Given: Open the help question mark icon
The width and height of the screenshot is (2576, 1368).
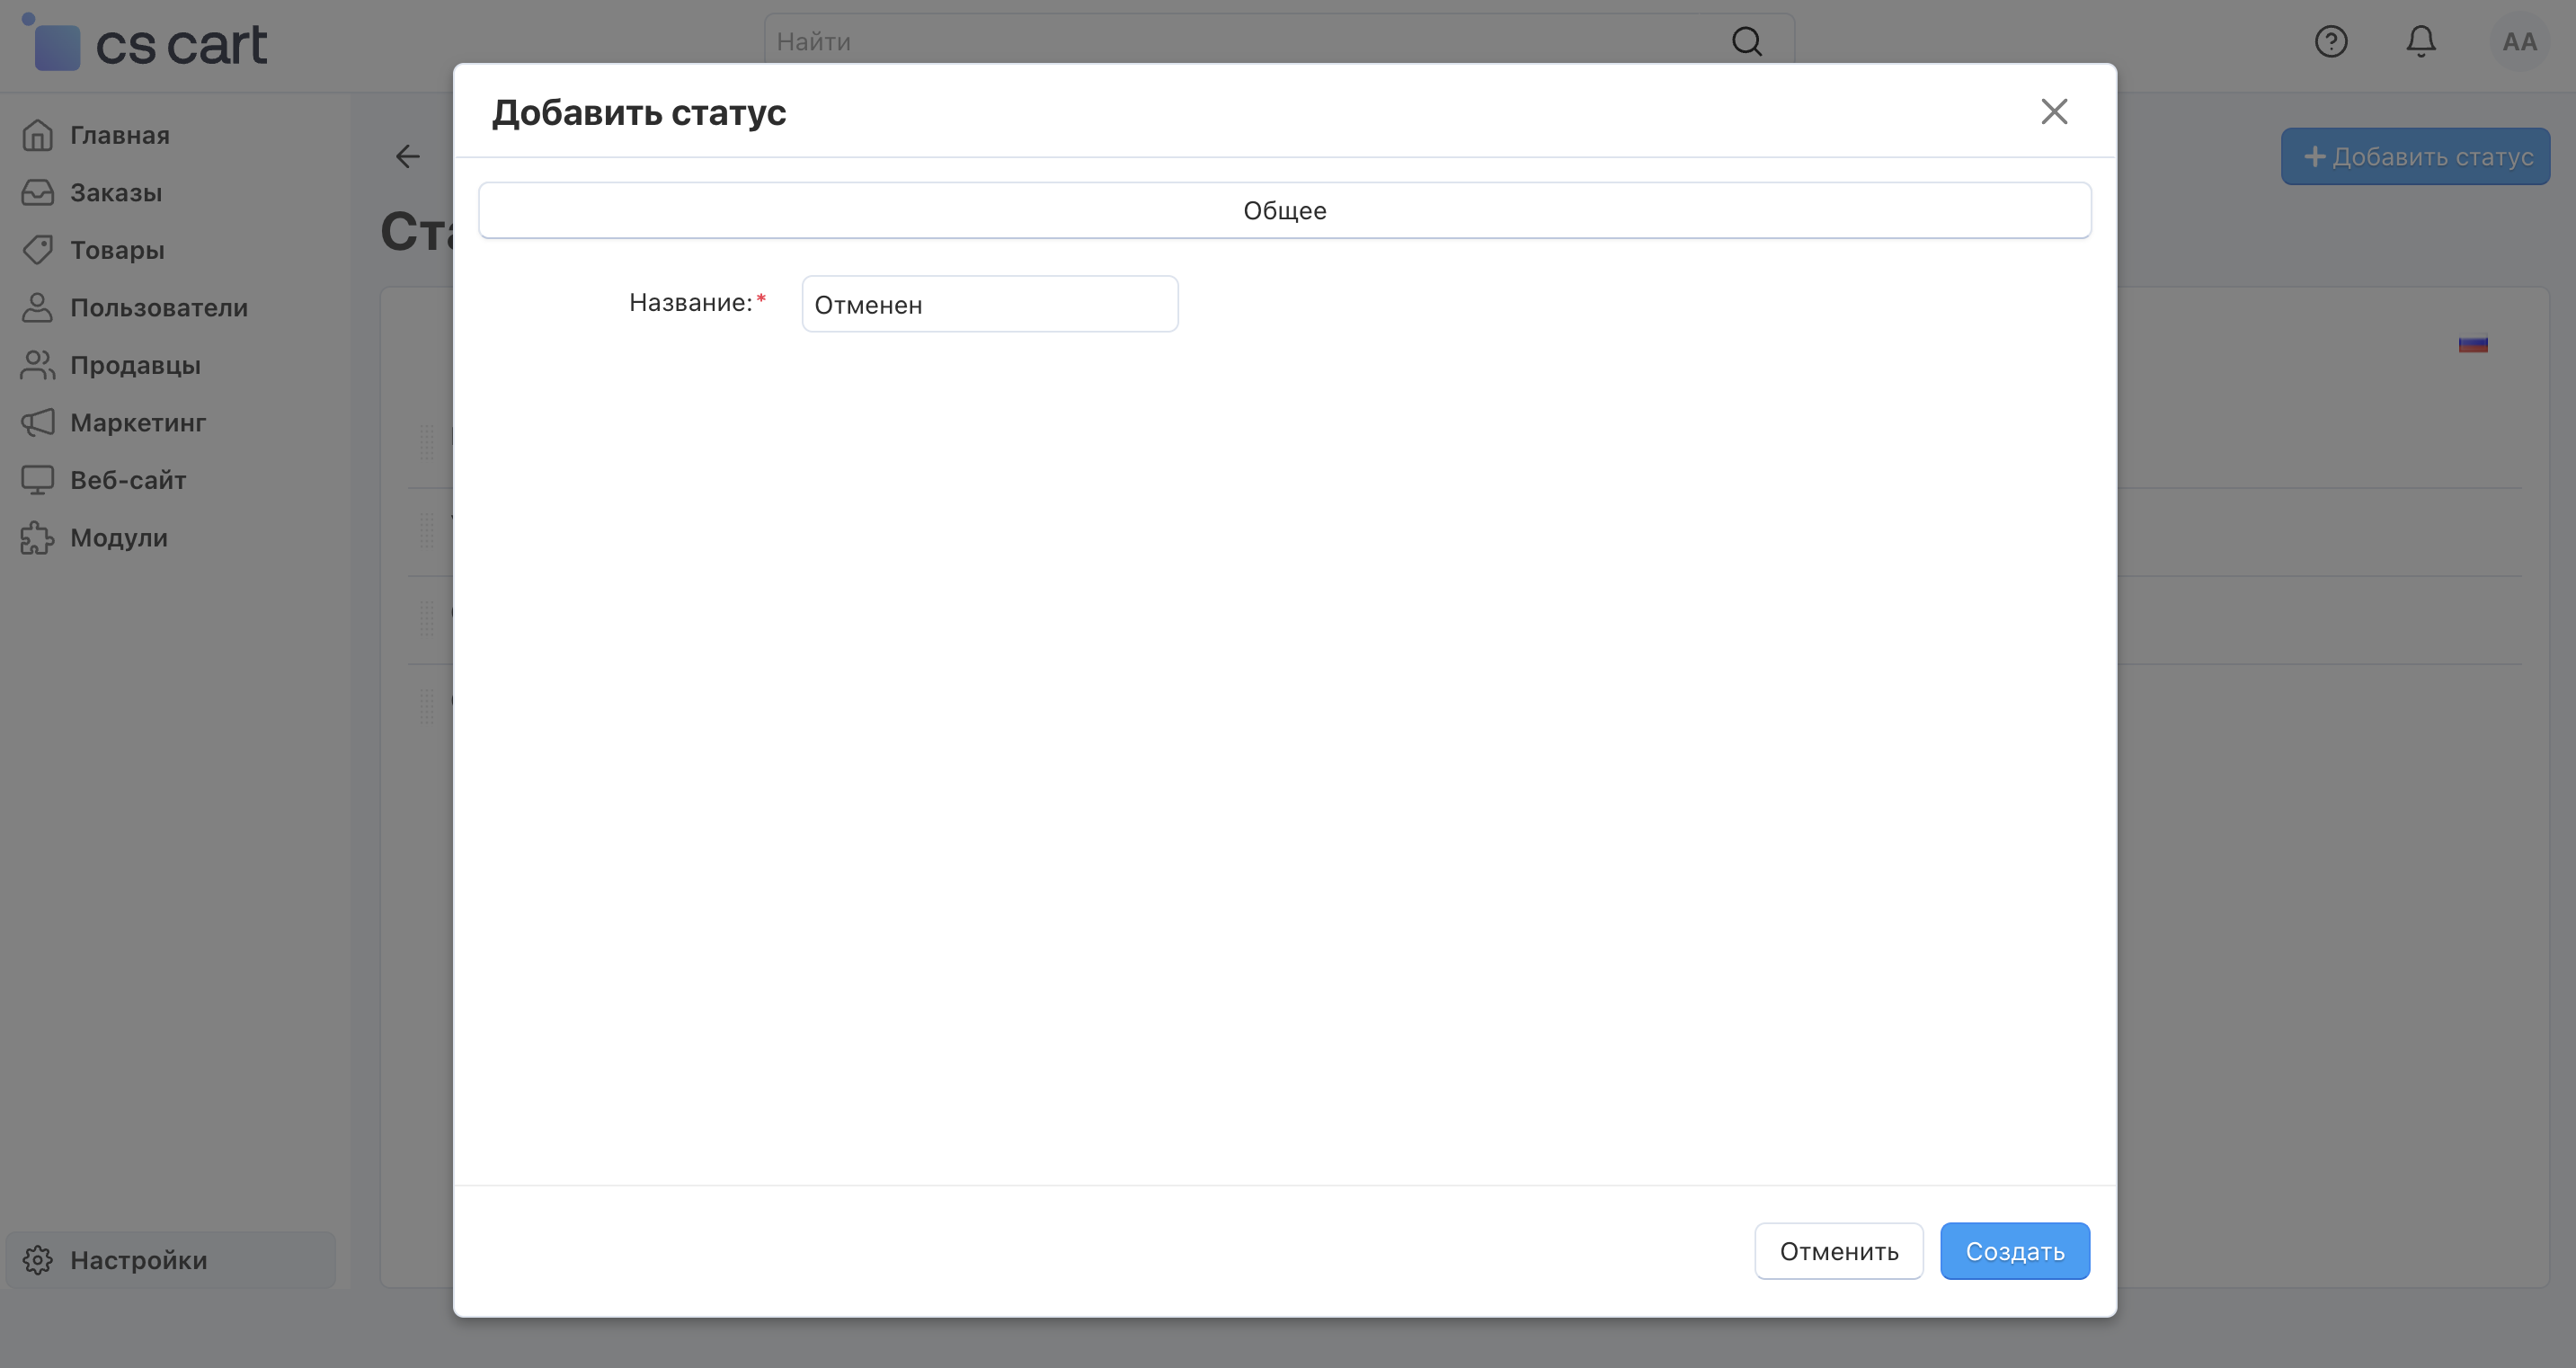Looking at the screenshot, I should point(2330,42).
